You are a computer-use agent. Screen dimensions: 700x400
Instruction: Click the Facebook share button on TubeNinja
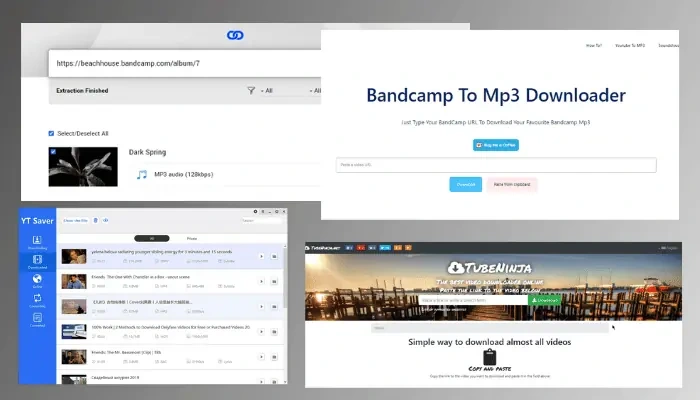click(349, 248)
